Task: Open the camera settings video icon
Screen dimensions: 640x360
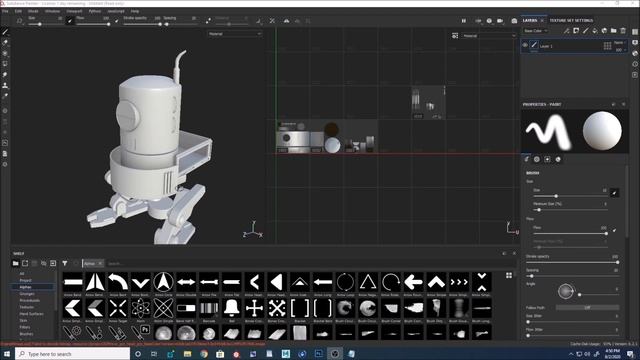Action: (500, 20)
